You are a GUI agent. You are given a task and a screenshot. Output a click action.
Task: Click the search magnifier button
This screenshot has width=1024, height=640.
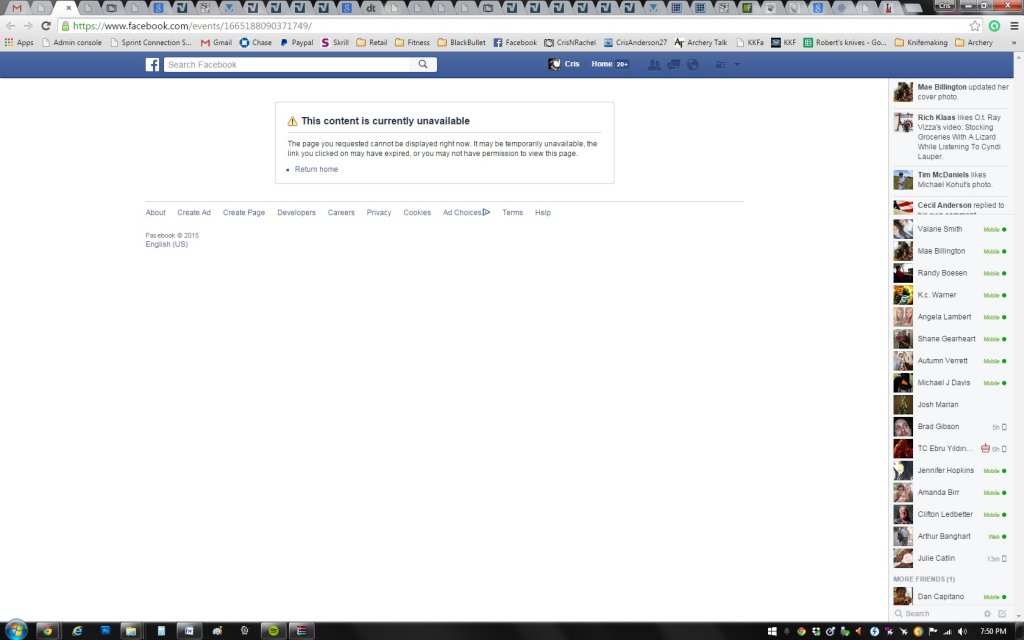tap(423, 65)
